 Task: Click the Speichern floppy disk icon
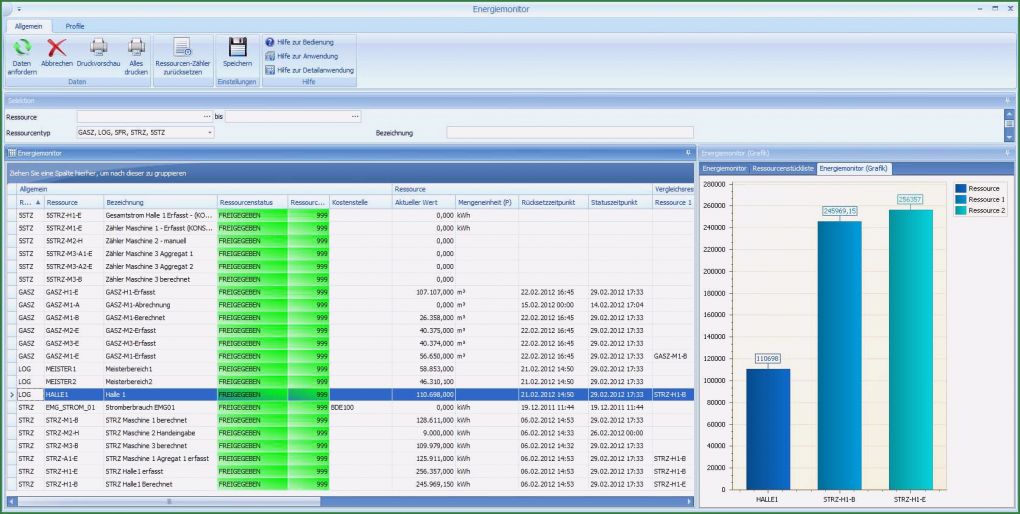(x=237, y=47)
